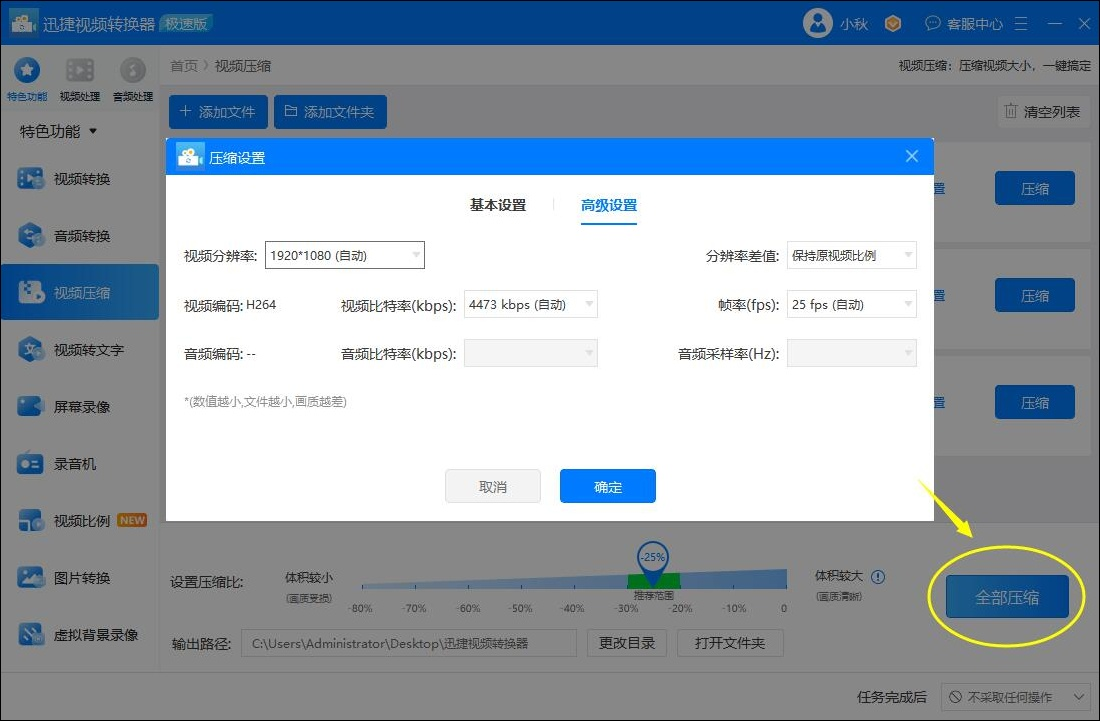Click the 更改目录 button
This screenshot has height=721, width=1100.
(626, 643)
